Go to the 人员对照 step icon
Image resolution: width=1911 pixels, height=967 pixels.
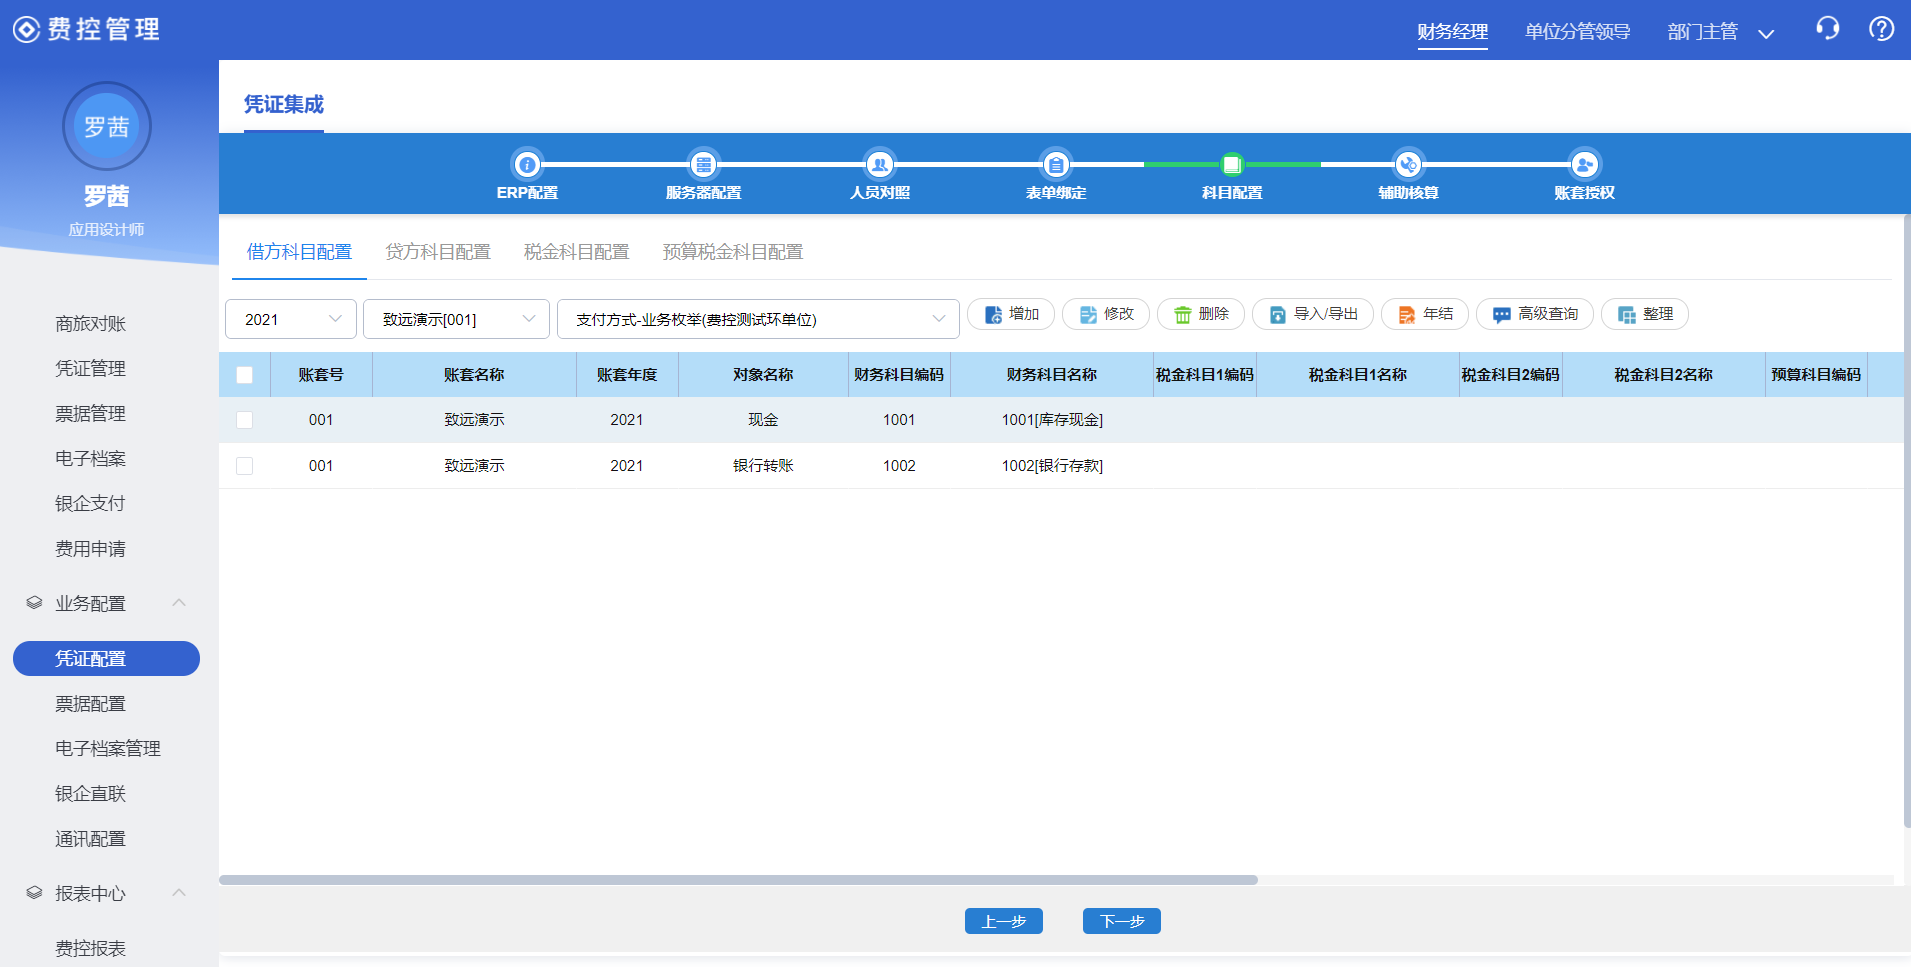(879, 164)
